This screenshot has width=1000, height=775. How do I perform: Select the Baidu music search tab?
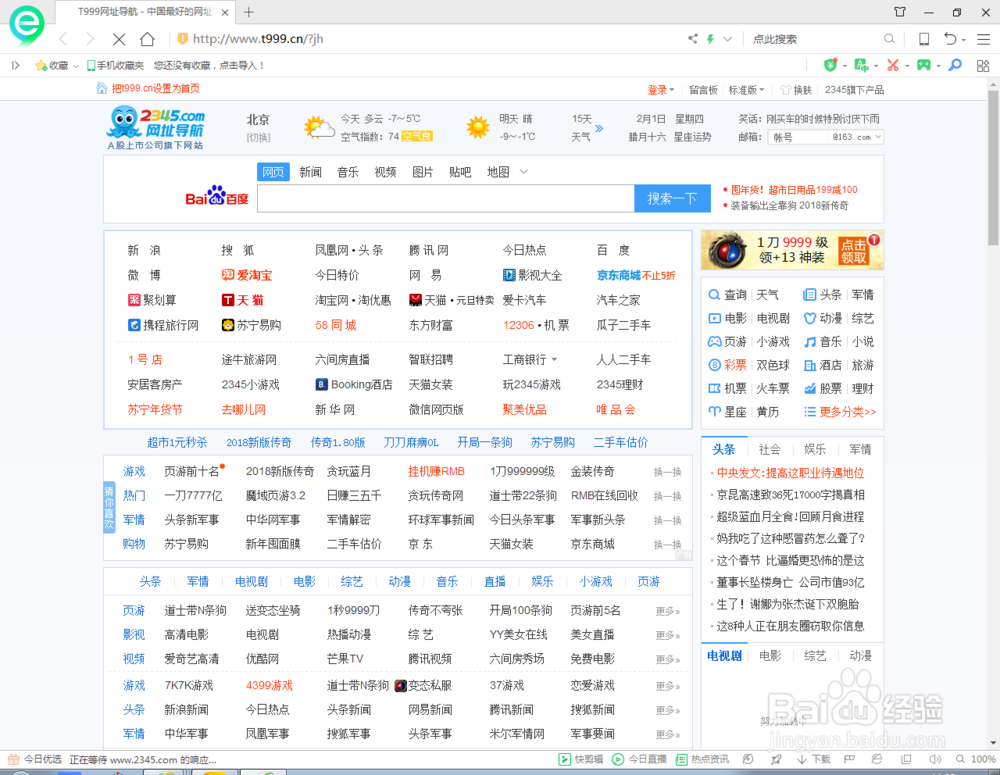(x=348, y=172)
